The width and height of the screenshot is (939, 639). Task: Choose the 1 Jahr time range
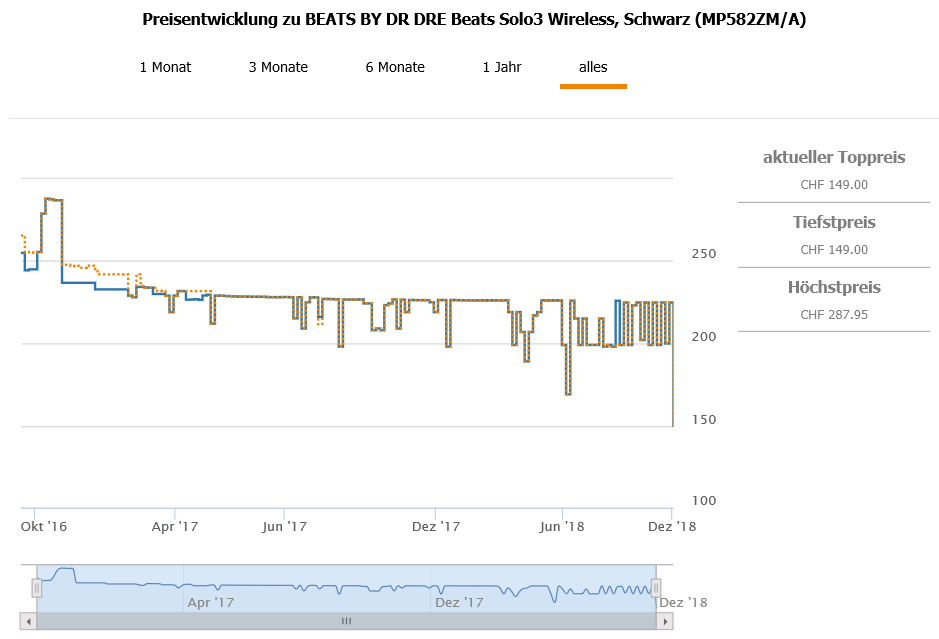(501, 67)
